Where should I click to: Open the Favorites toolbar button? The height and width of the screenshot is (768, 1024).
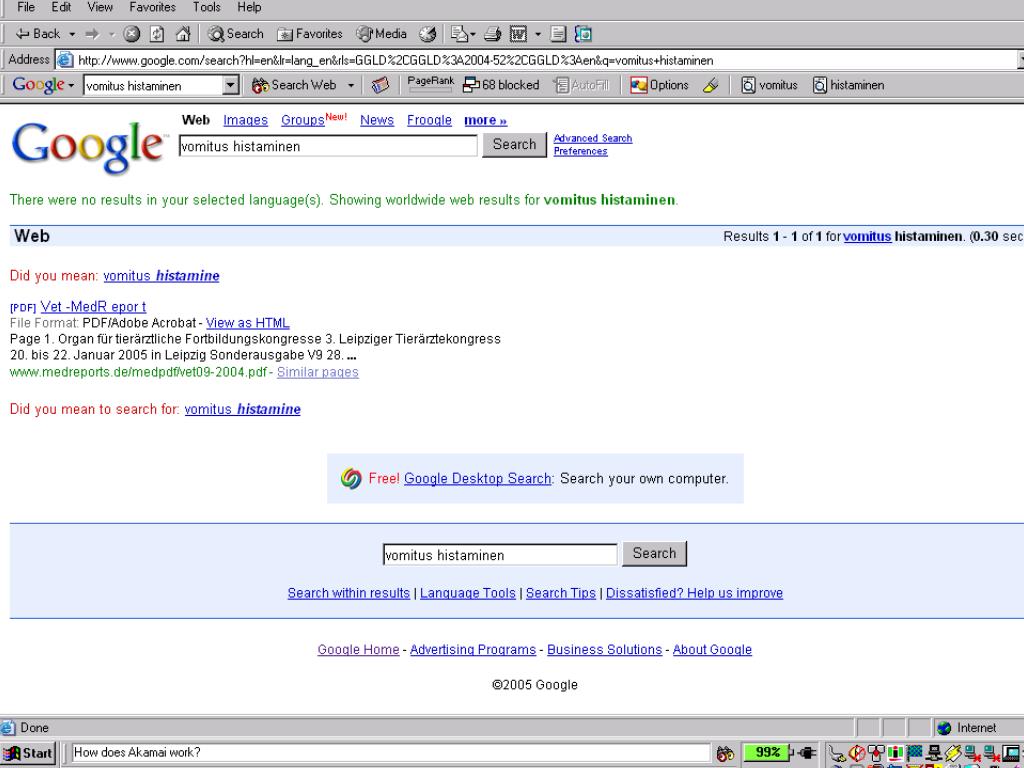coord(310,34)
